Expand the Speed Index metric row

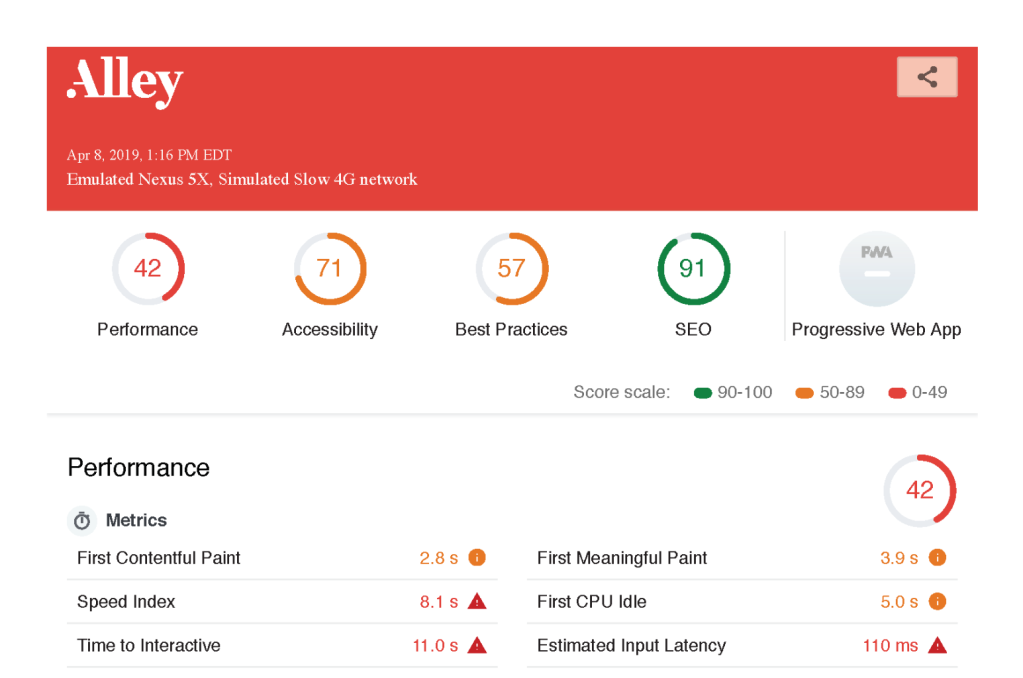coord(282,602)
